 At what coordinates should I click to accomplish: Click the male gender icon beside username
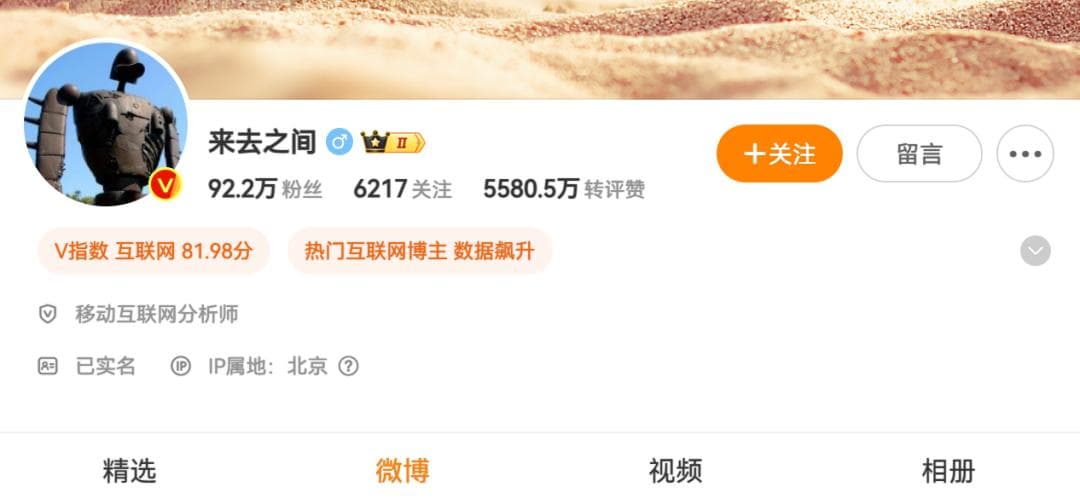click(339, 142)
